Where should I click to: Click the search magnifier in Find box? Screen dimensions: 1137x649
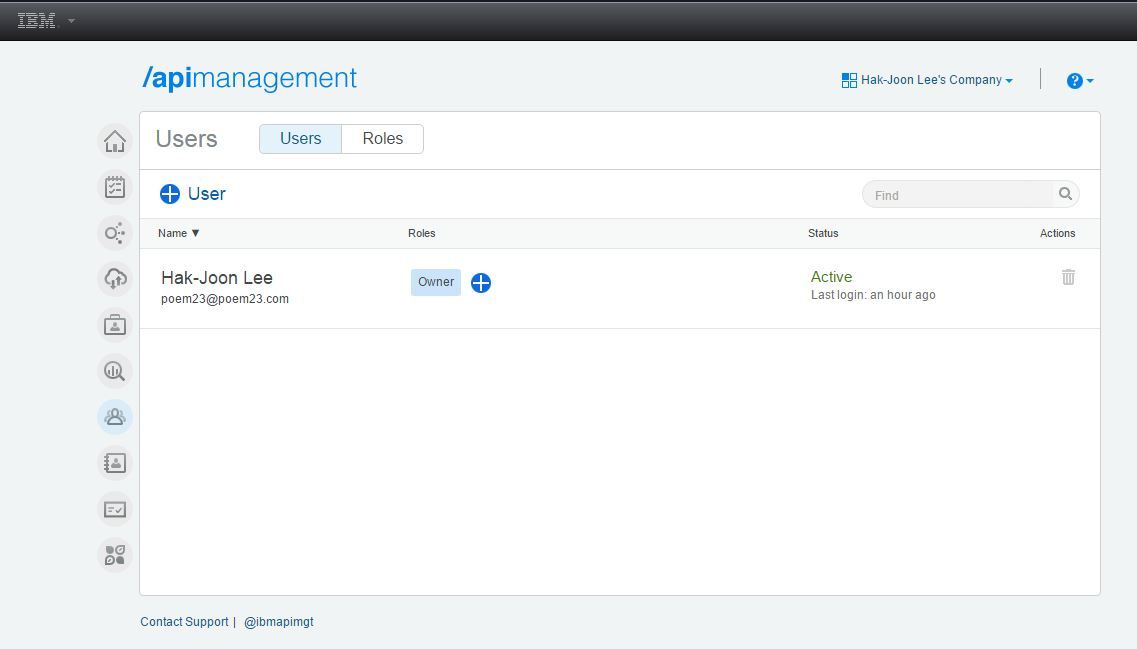pos(1065,194)
